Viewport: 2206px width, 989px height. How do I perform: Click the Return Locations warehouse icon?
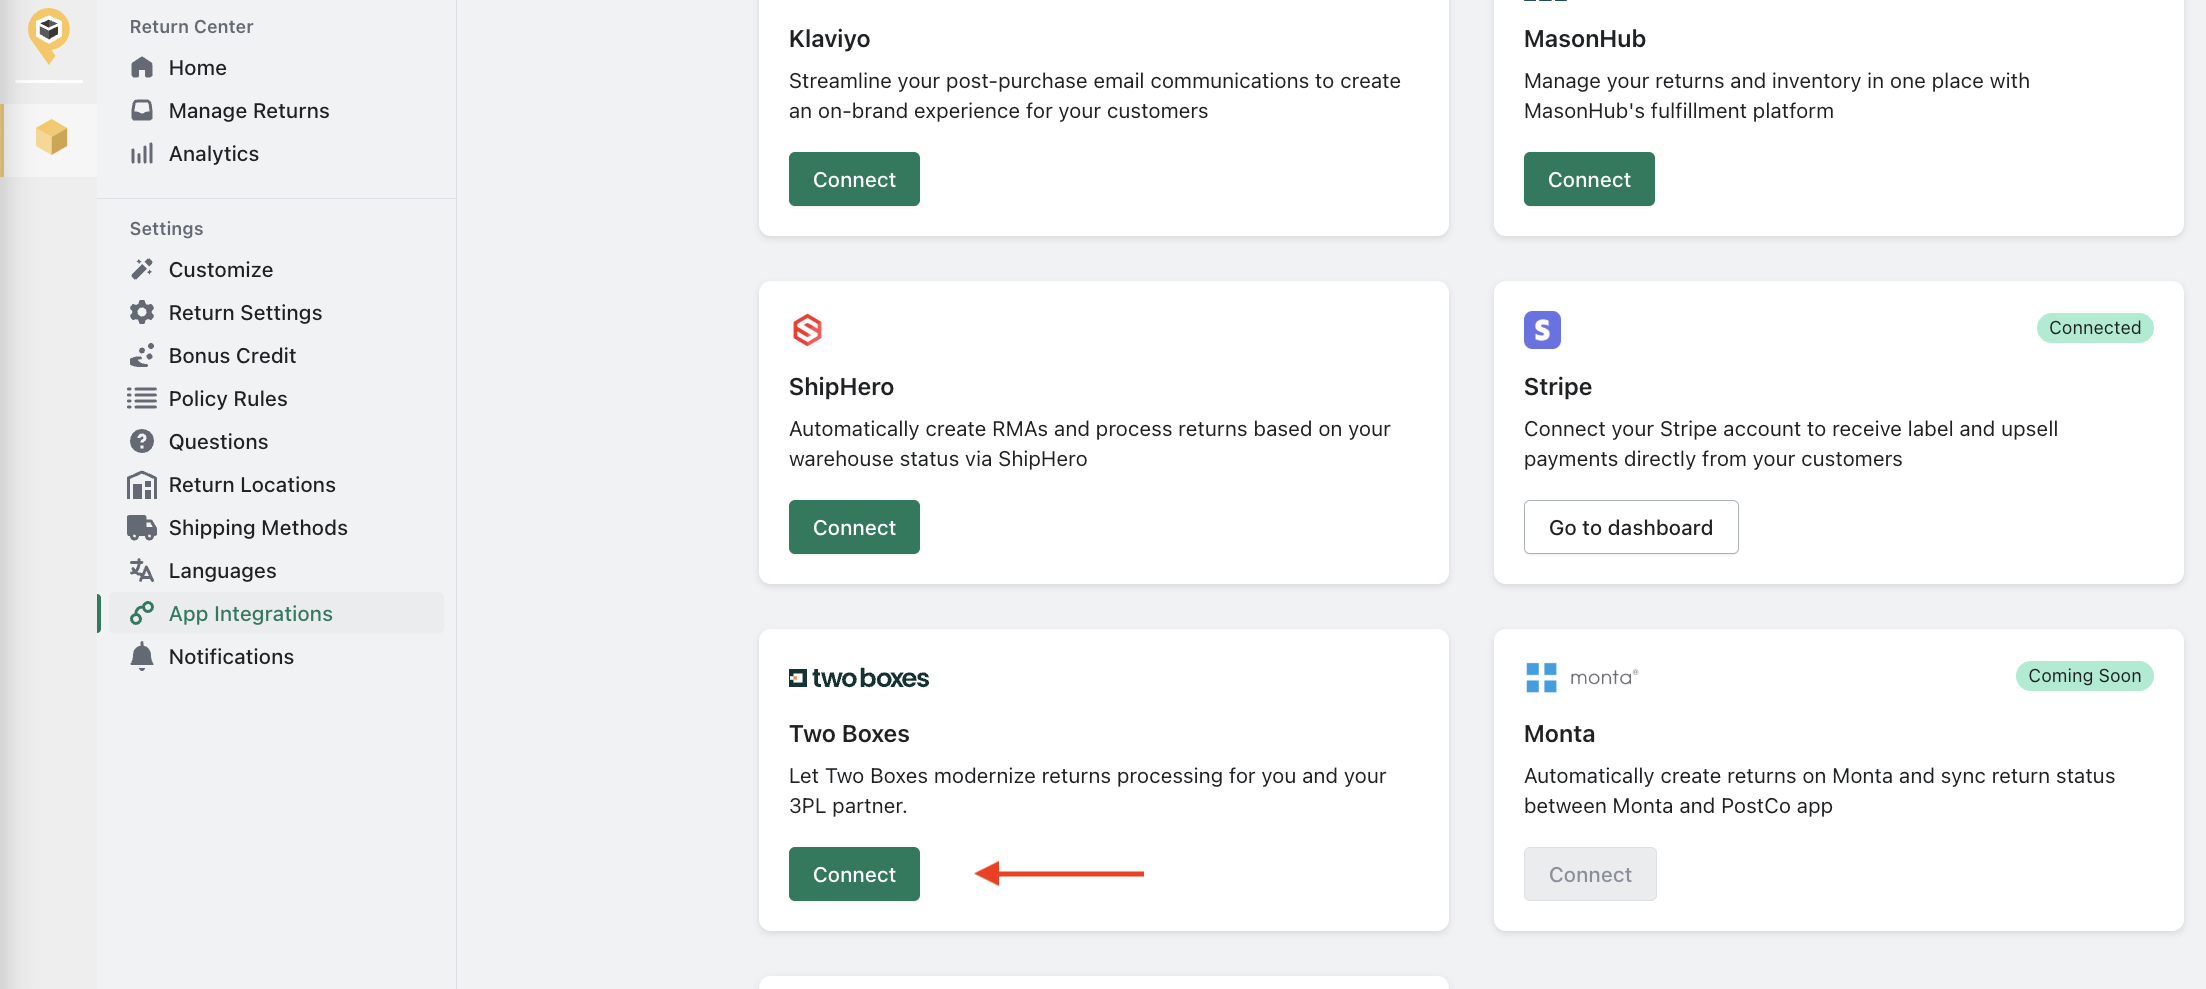coord(142,485)
